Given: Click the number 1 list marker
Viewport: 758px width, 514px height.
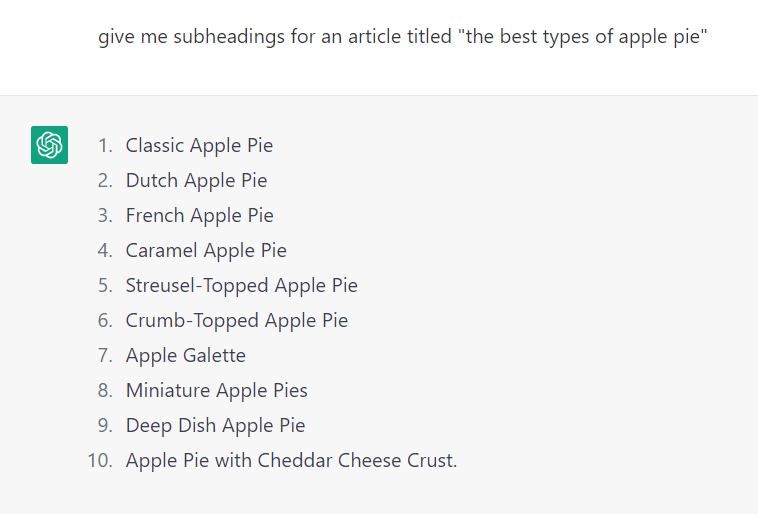Looking at the screenshot, I should pyautogui.click(x=105, y=146).
